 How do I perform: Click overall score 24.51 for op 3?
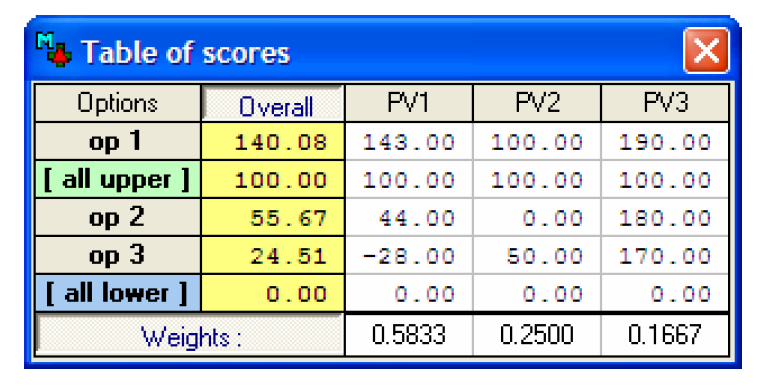[x=273, y=255]
